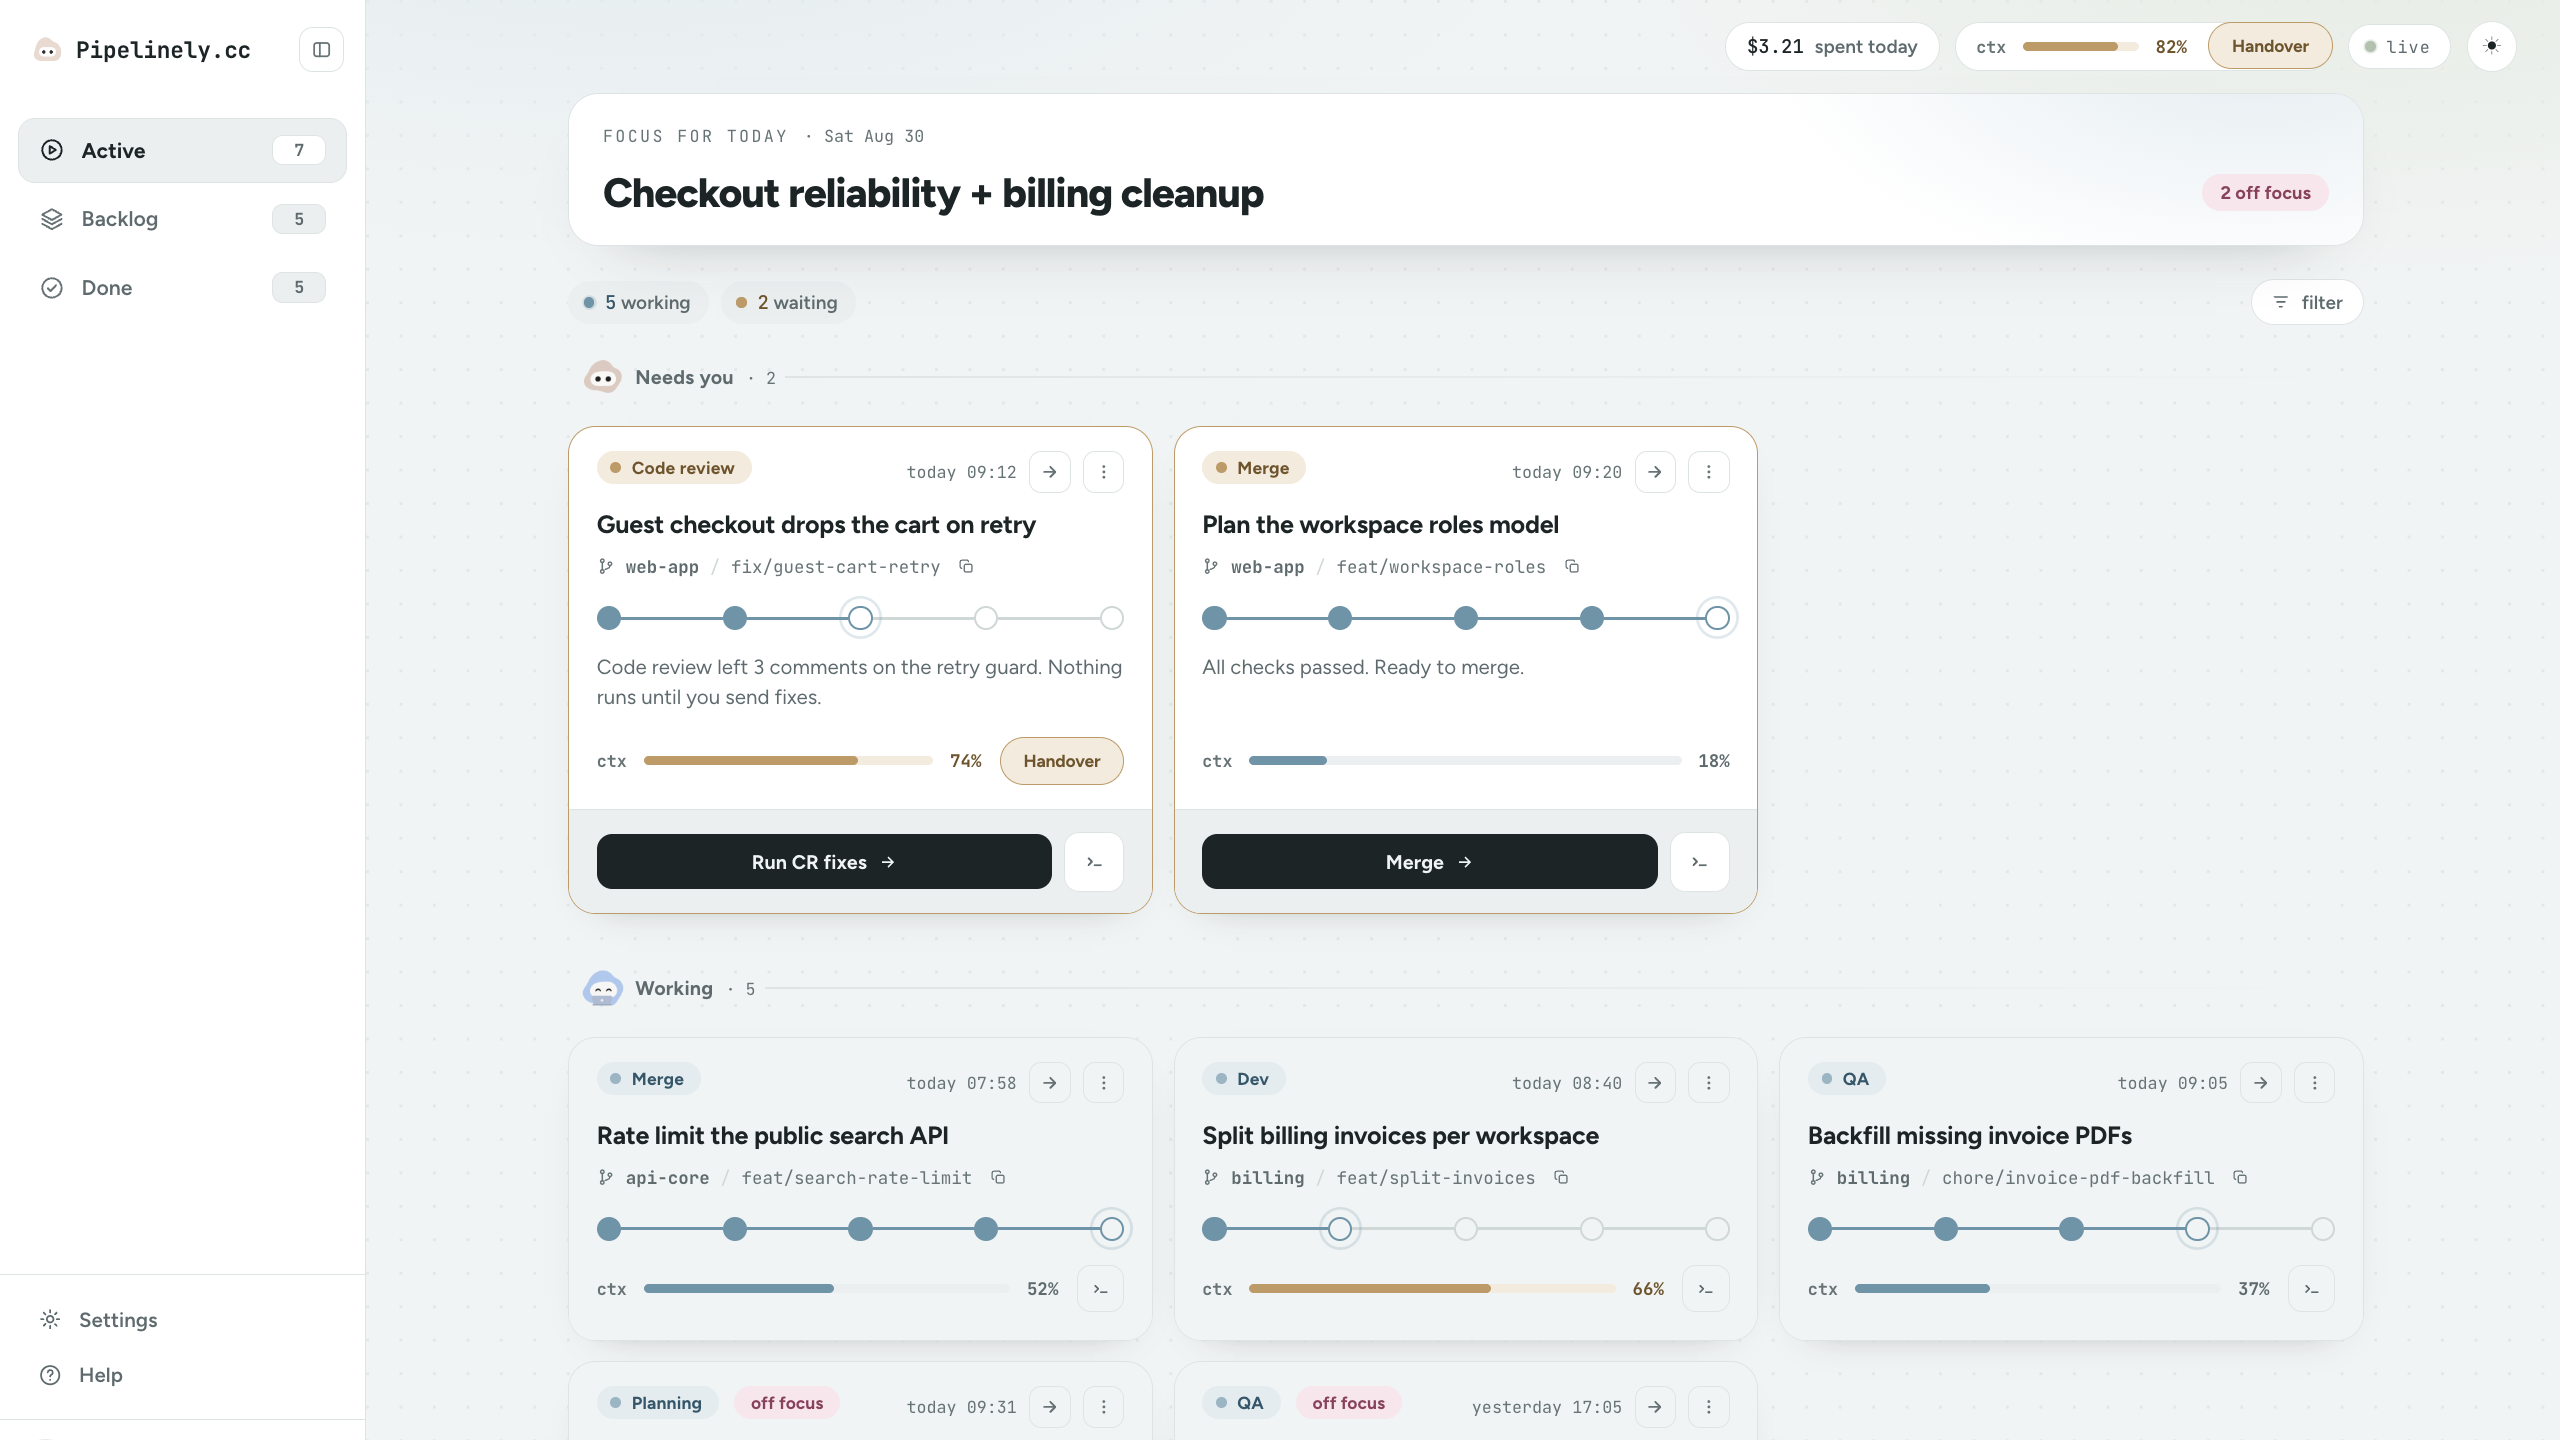This screenshot has width=2560, height=1440.
Task: Open the Backfill invoice PDFs arrow icon
Action: [x=2260, y=1083]
